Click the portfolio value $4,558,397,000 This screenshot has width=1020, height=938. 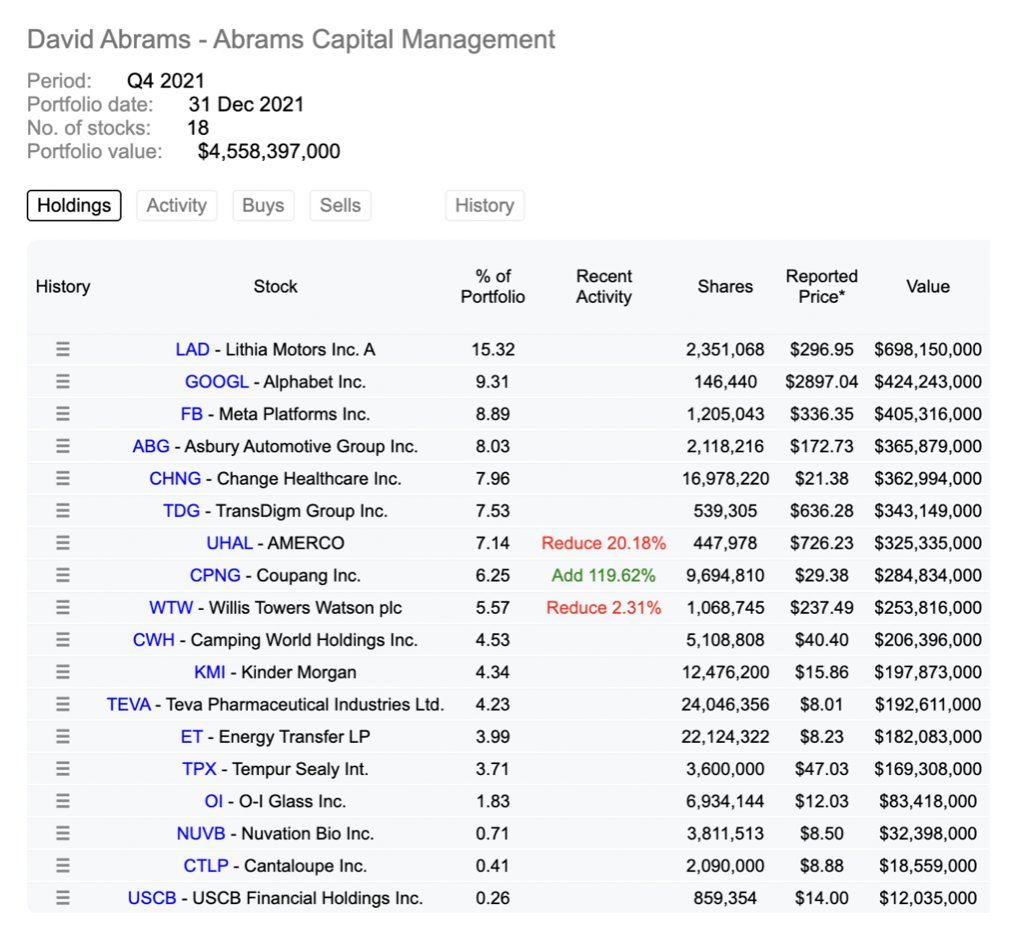pyautogui.click(x=269, y=151)
